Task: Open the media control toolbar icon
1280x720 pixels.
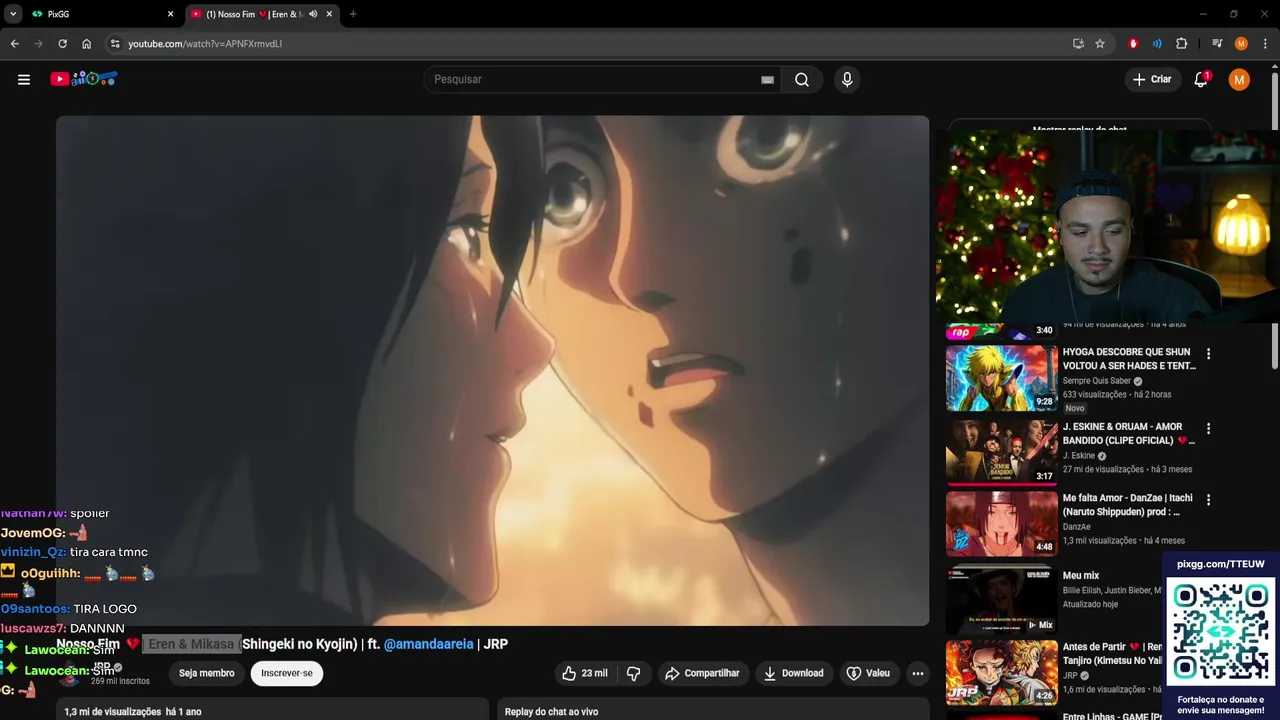Action: tap(1217, 44)
